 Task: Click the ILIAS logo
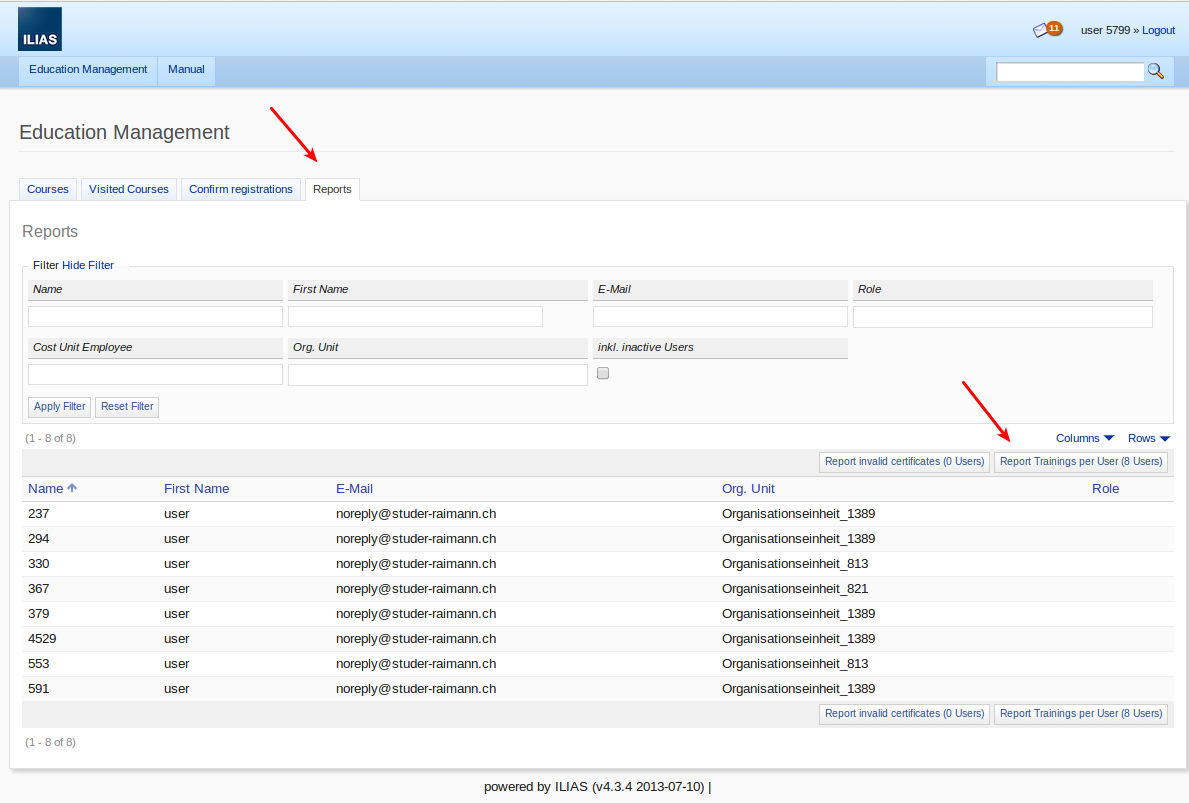(x=40, y=29)
